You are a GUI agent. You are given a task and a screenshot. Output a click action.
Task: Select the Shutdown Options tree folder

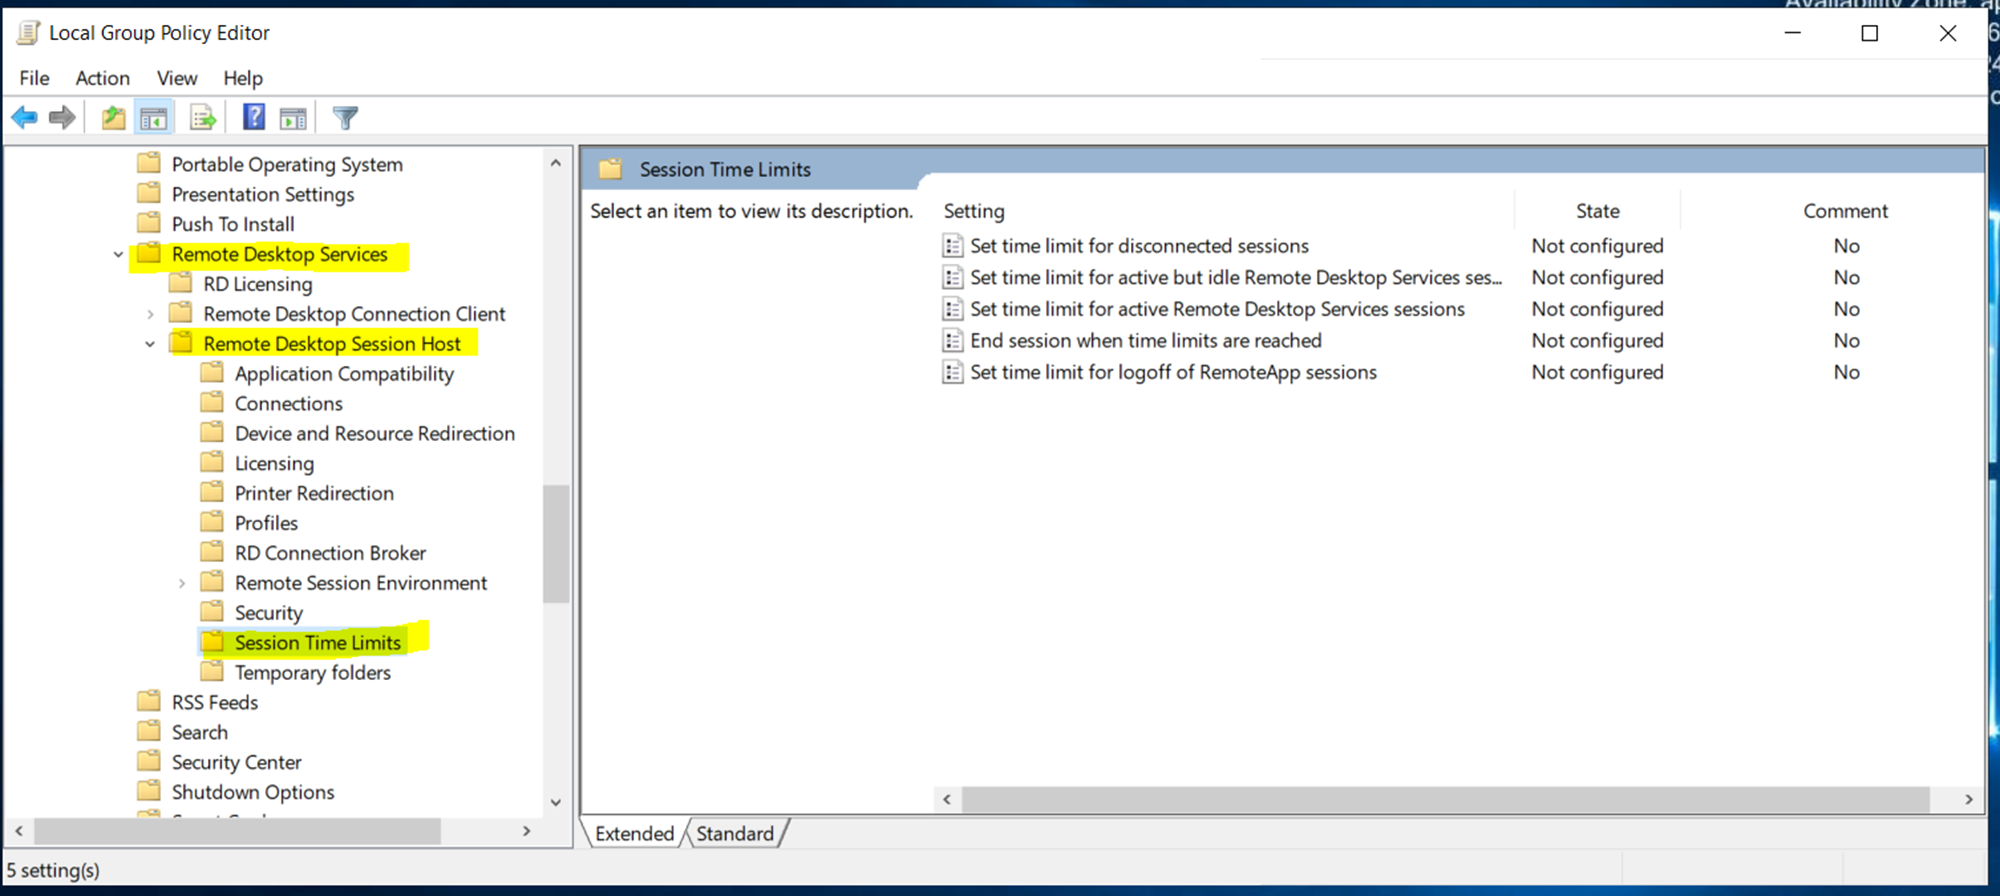pyautogui.click(x=252, y=792)
